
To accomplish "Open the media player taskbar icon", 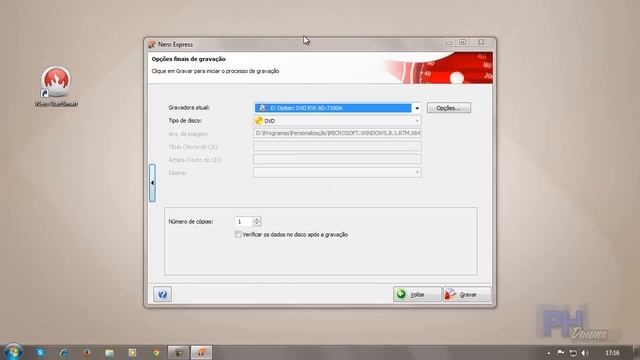I will click(132, 352).
